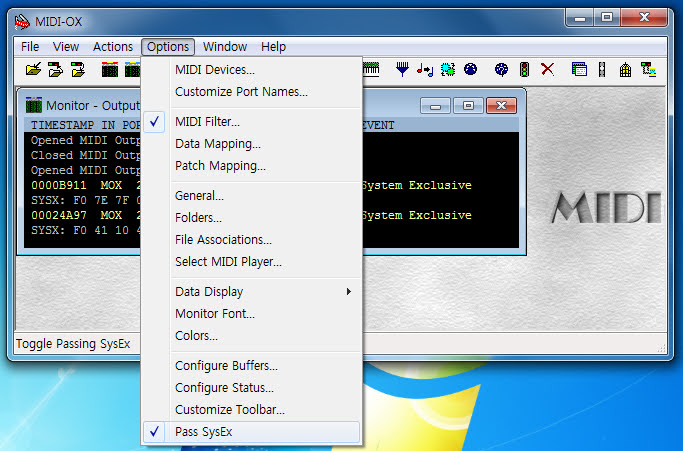This screenshot has width=683, height=451.
Task: Click the blue MIDI connector with question mark icon
Action: pos(501,69)
